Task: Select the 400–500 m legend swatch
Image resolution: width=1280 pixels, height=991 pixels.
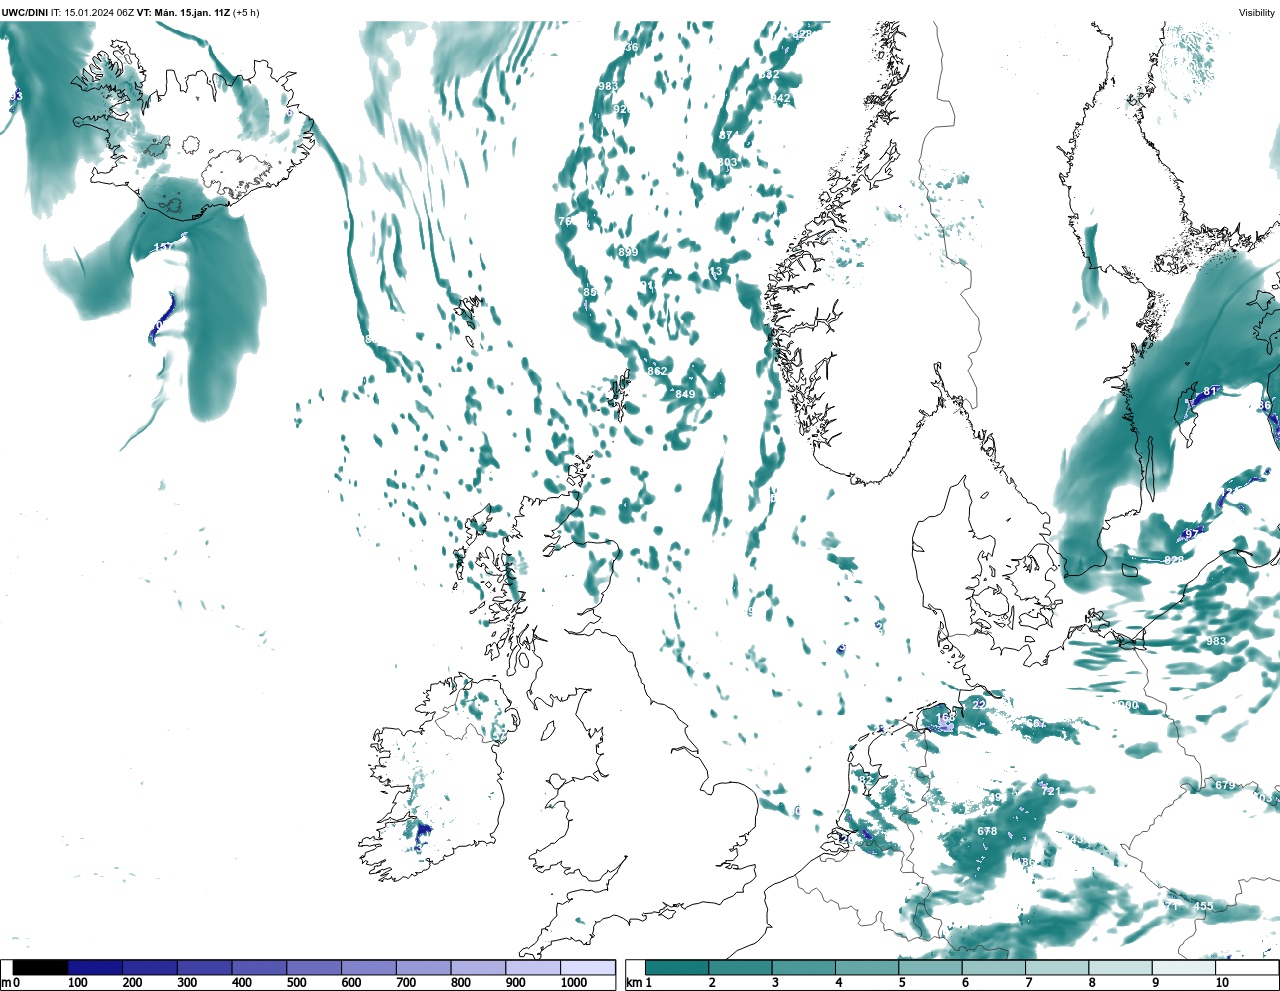Action: (259, 968)
